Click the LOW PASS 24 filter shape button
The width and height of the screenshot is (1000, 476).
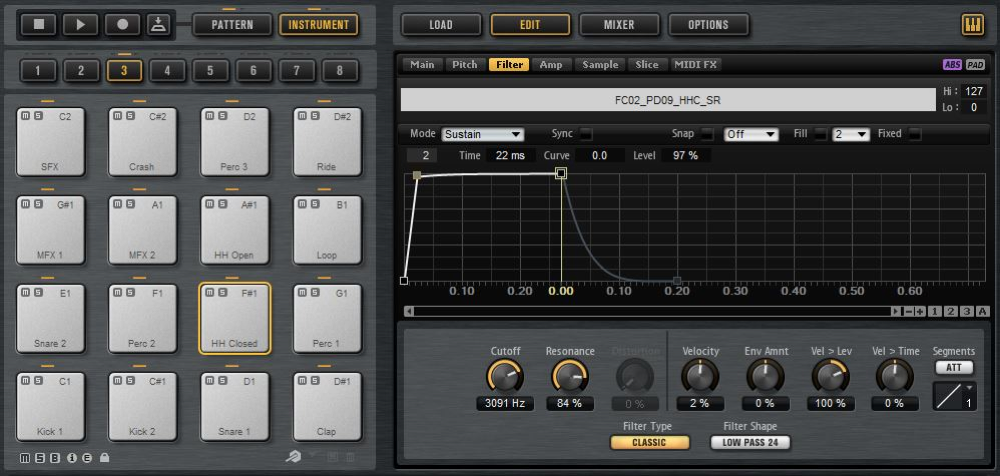coord(750,442)
